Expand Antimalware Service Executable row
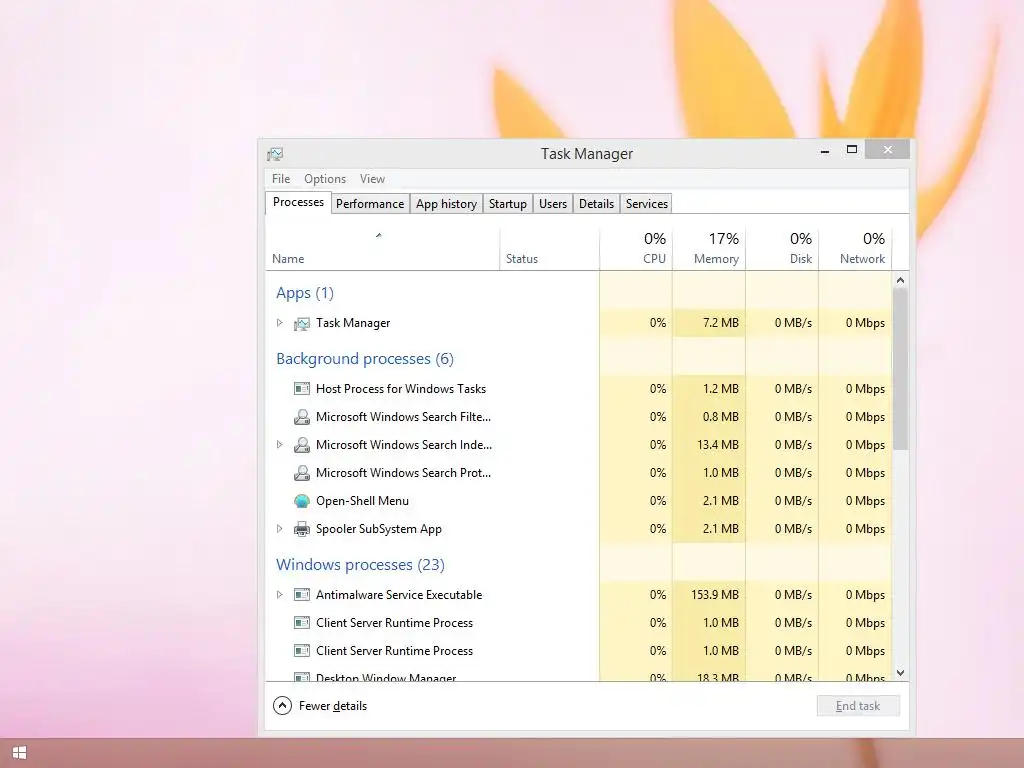1024x768 pixels. pos(280,595)
